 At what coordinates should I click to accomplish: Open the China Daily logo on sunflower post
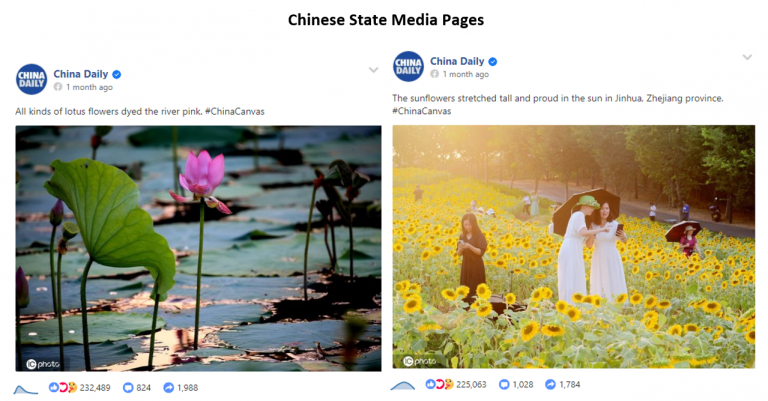point(408,66)
